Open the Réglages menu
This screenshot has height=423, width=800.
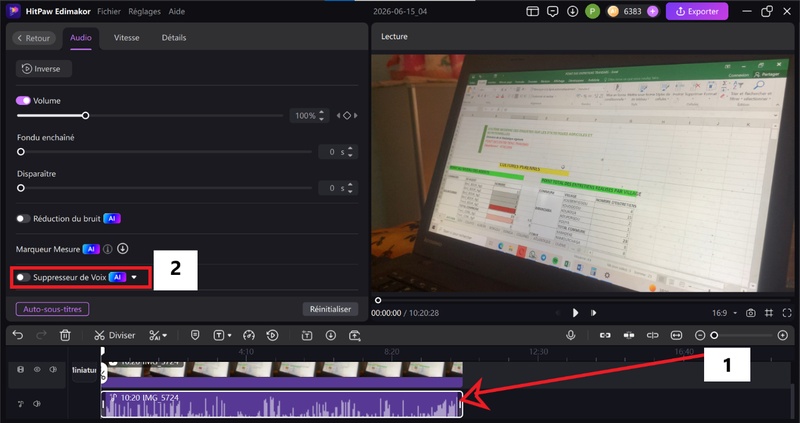tap(144, 11)
